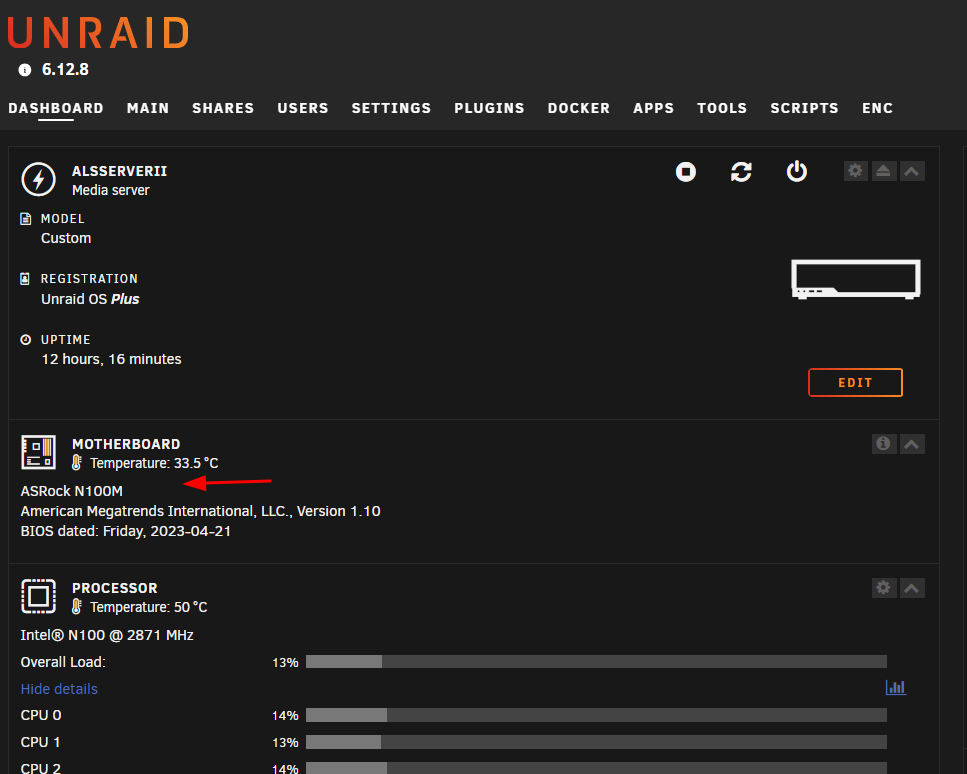The image size is (967, 774).
Task: Click the Overall Load progress bar
Action: coord(596,662)
